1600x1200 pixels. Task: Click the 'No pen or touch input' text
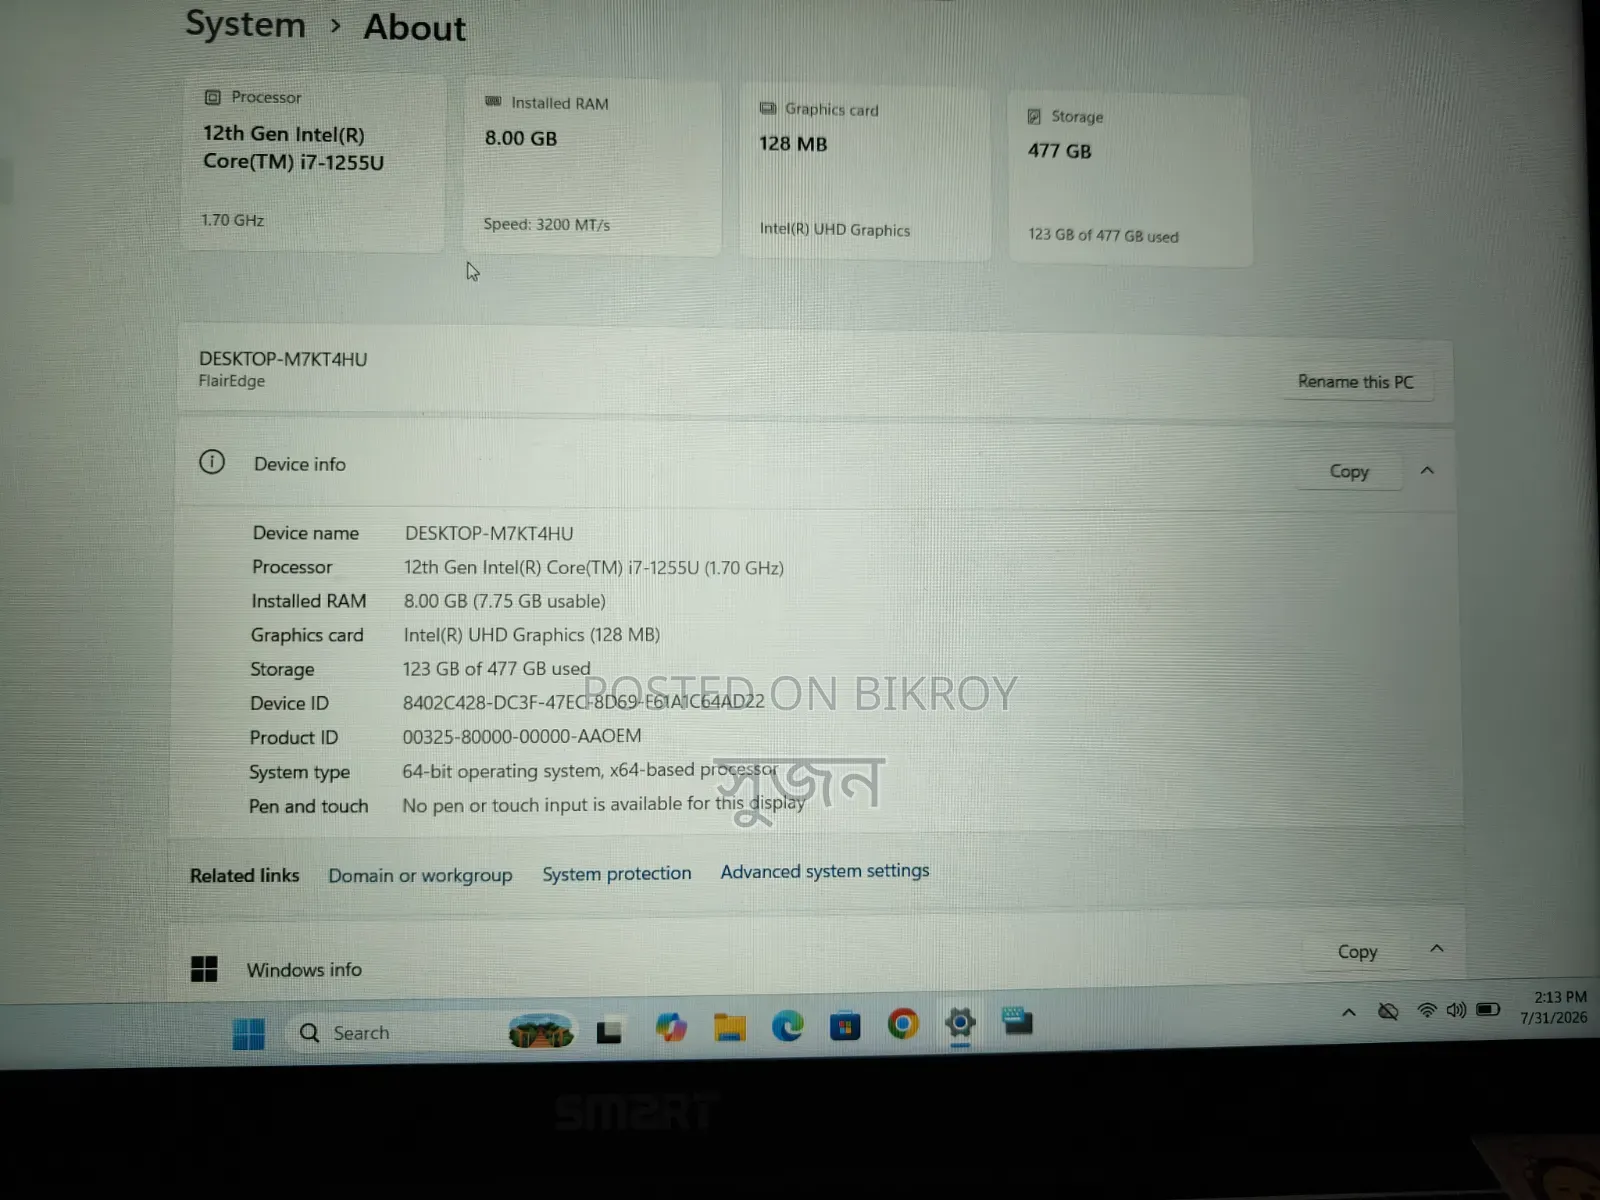point(603,804)
